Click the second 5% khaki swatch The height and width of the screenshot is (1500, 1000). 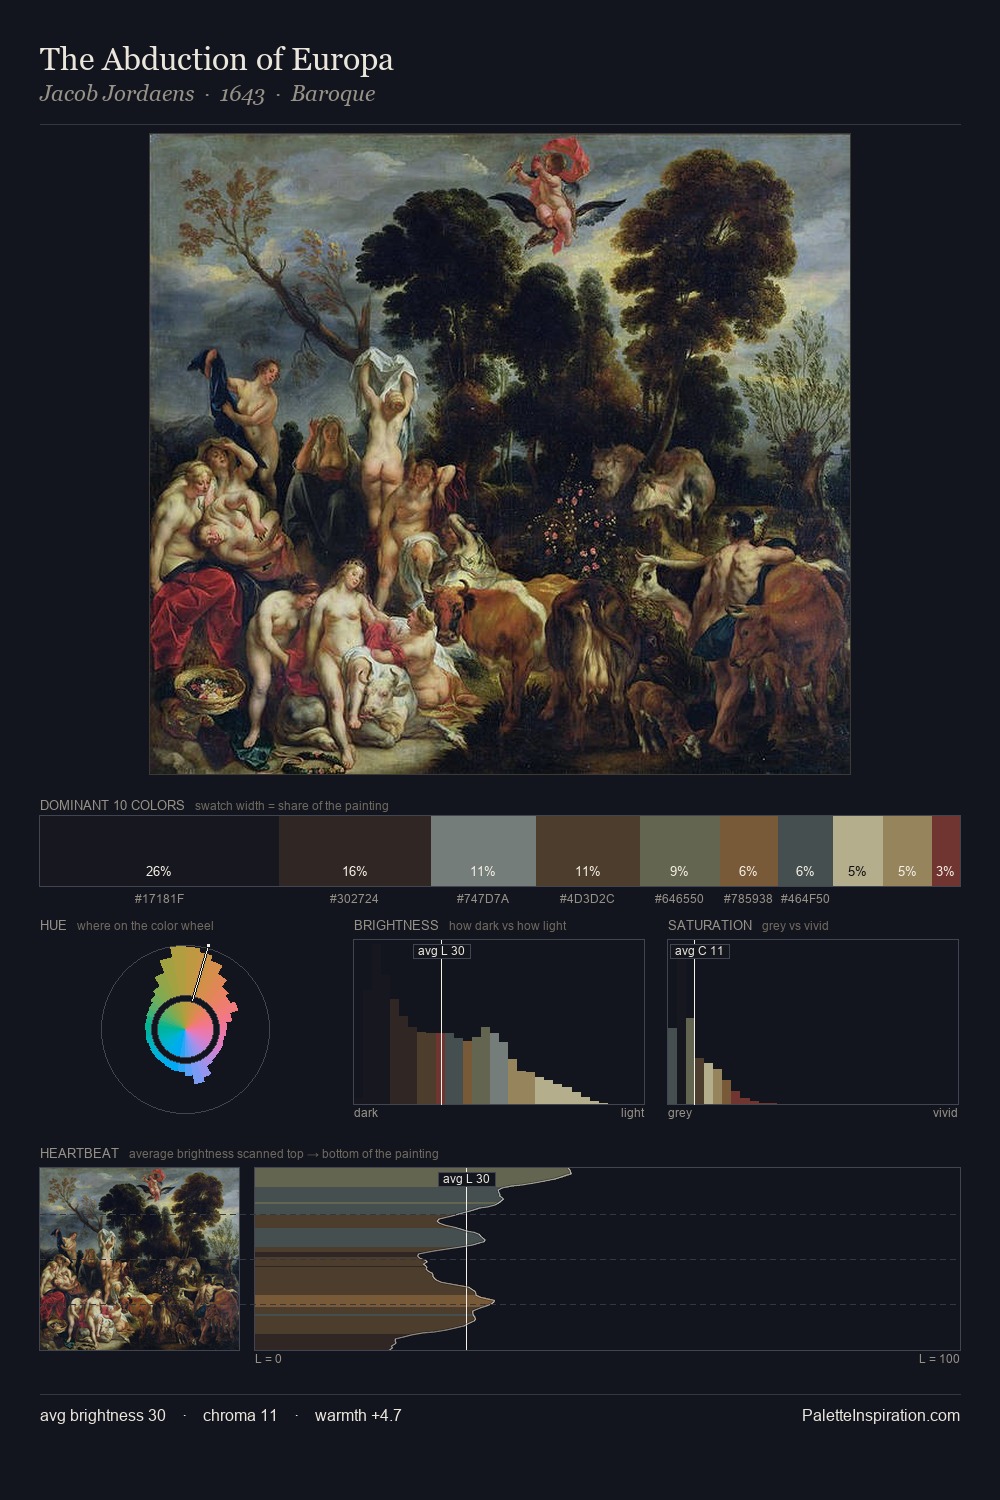point(907,851)
